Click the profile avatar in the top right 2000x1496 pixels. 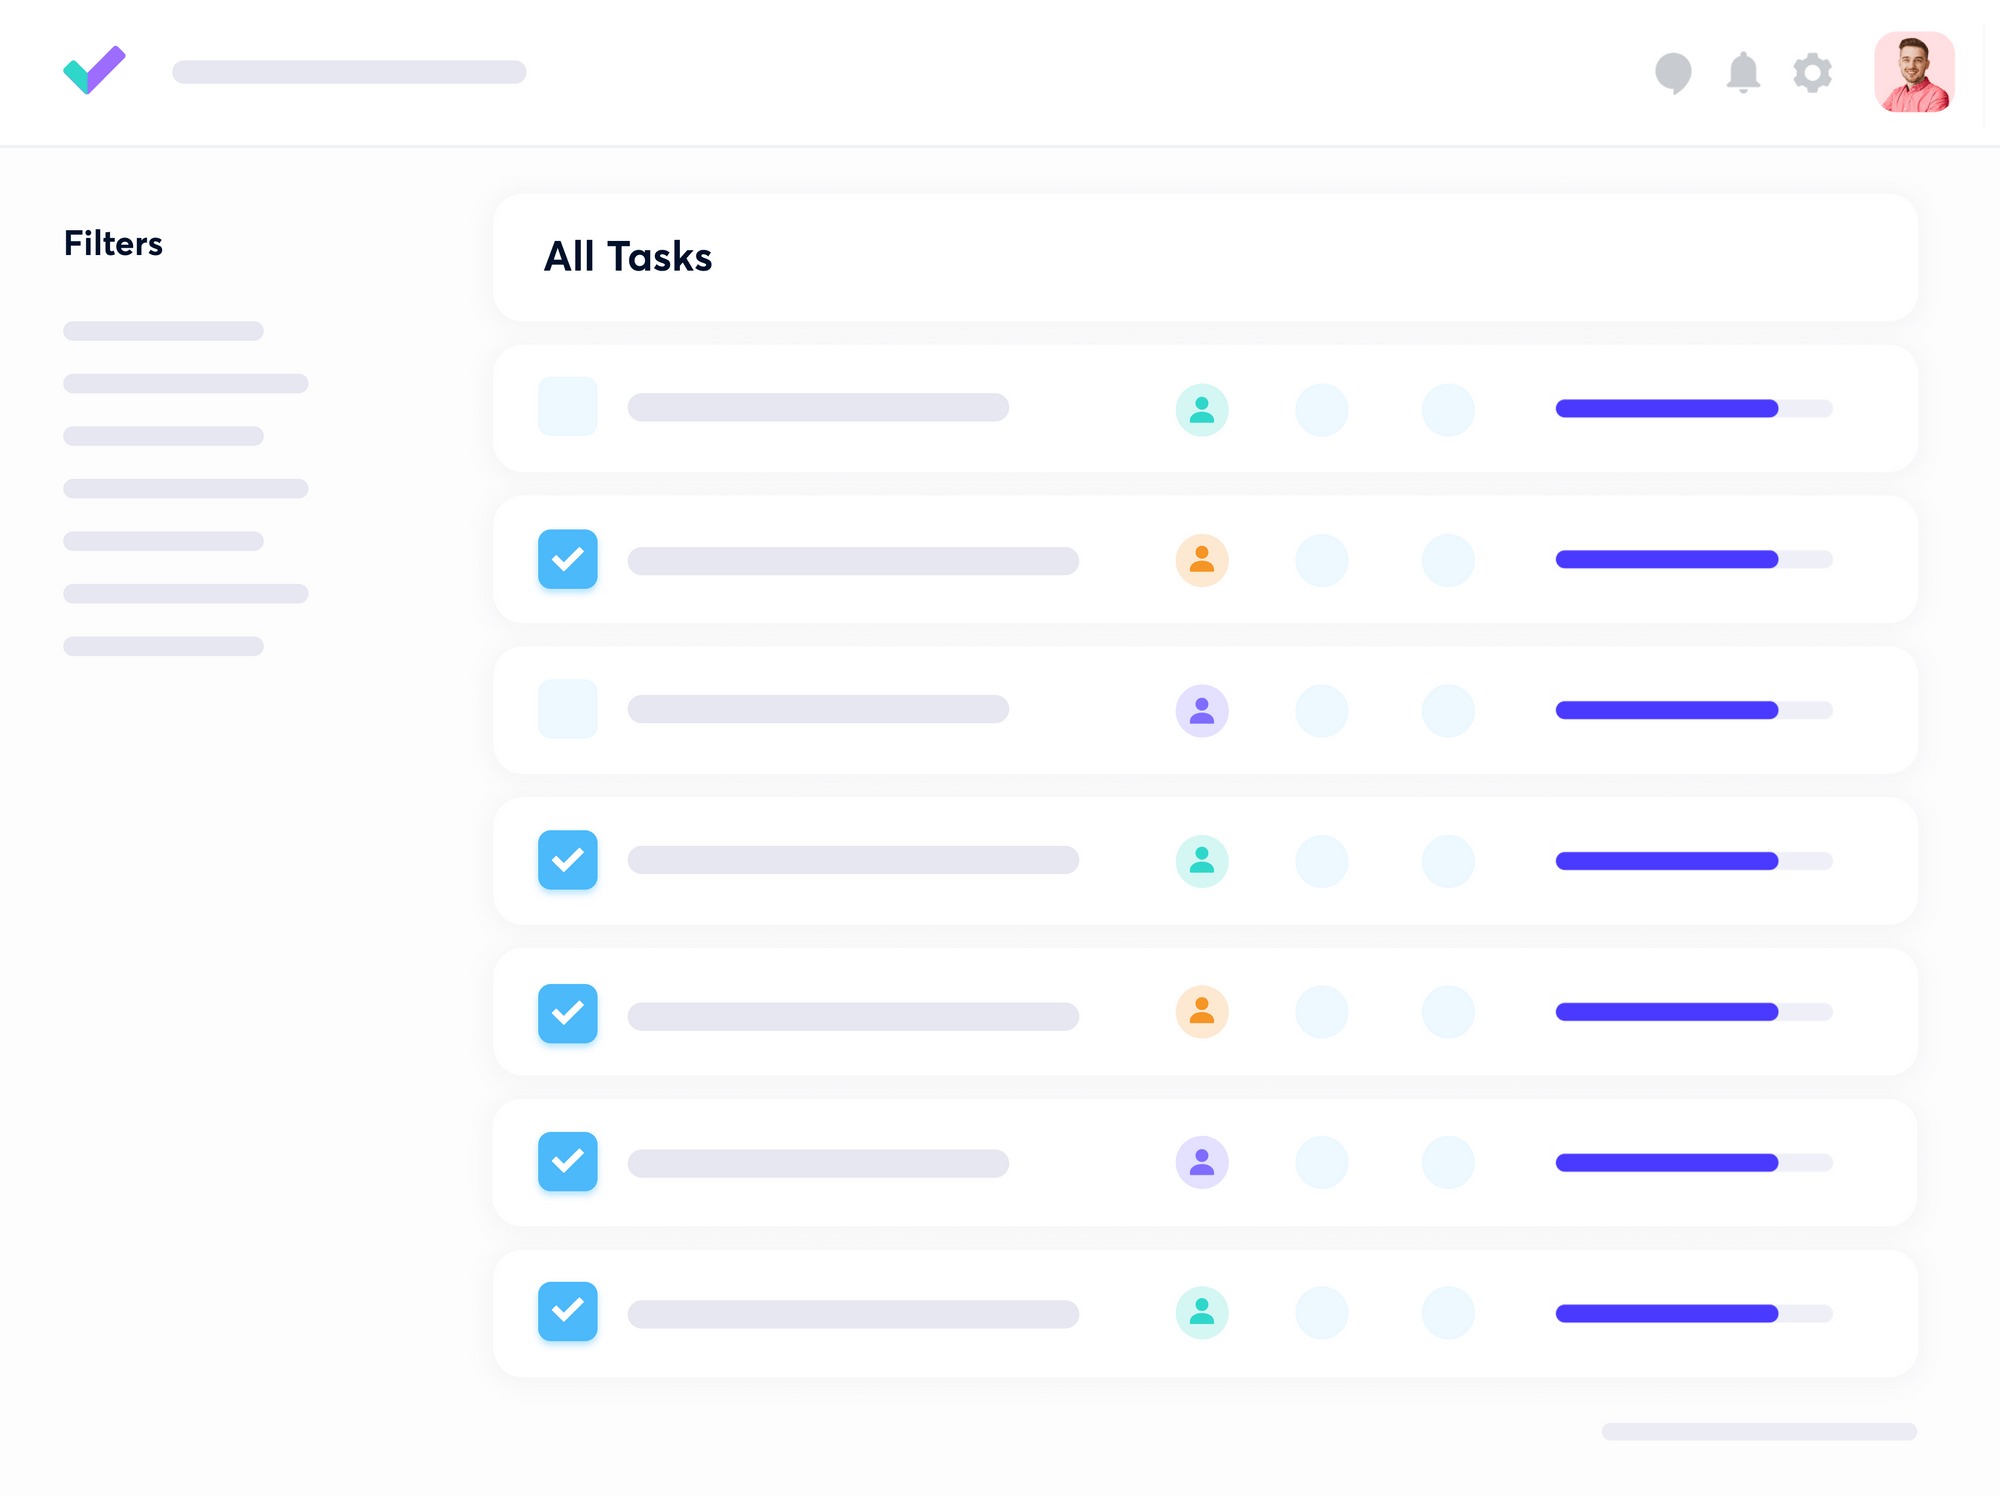click(1914, 72)
